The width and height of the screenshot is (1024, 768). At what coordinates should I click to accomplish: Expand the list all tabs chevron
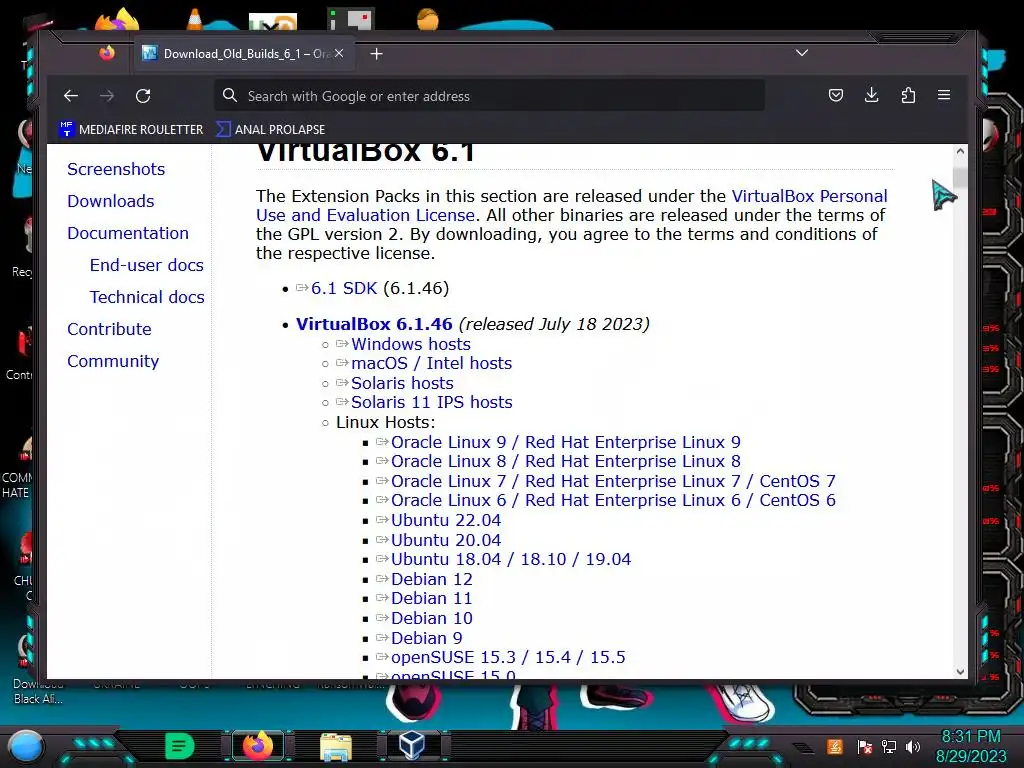802,53
